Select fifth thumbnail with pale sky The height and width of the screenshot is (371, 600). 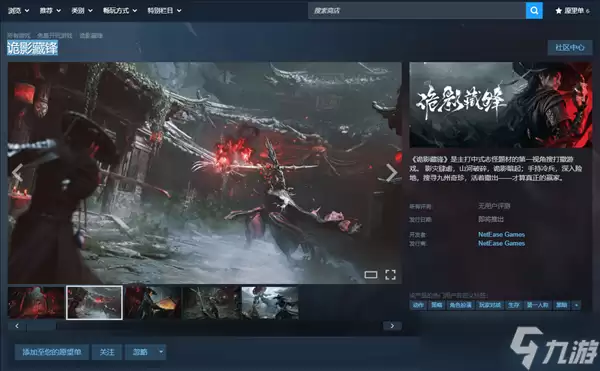pyautogui.click(x=270, y=303)
